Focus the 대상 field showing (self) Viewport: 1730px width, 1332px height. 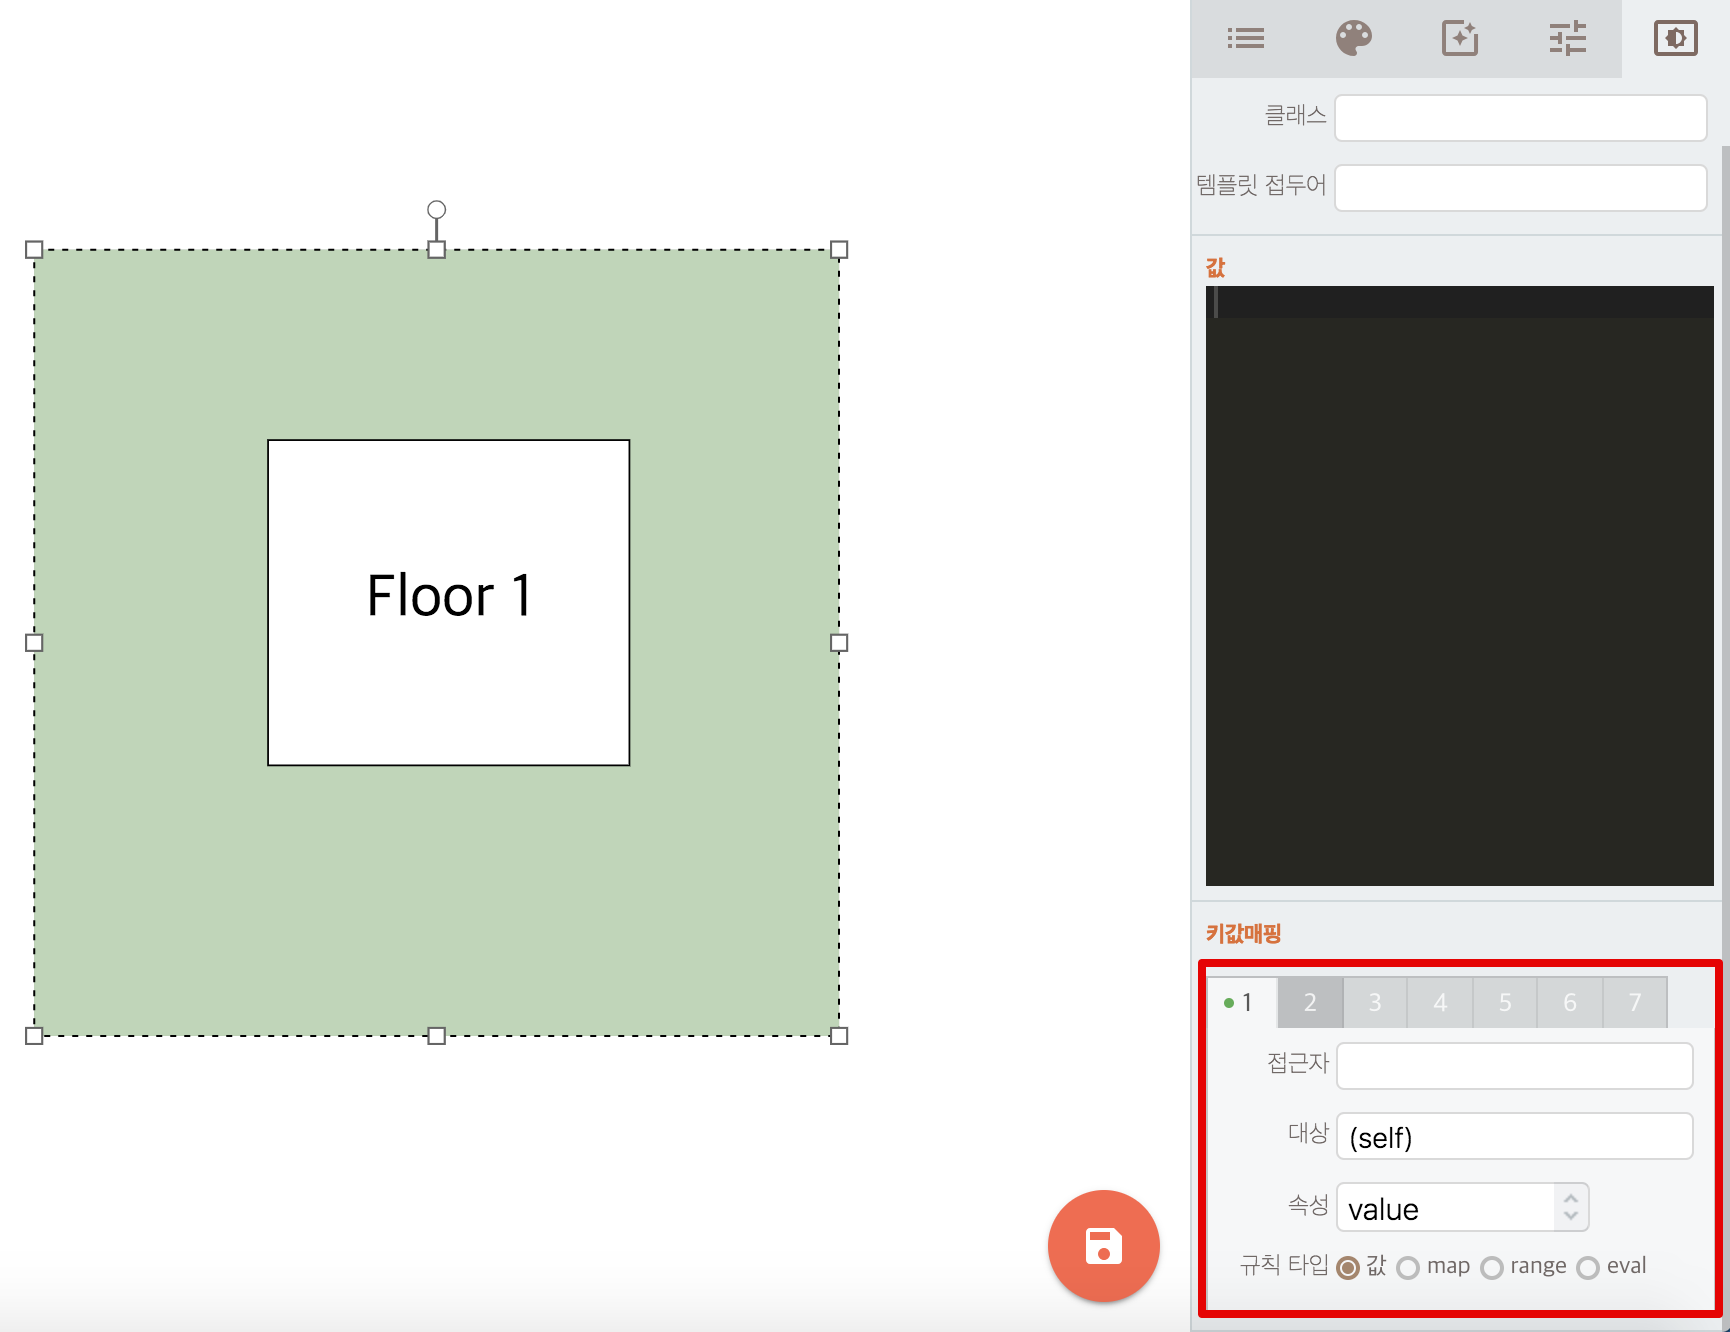(1515, 1136)
